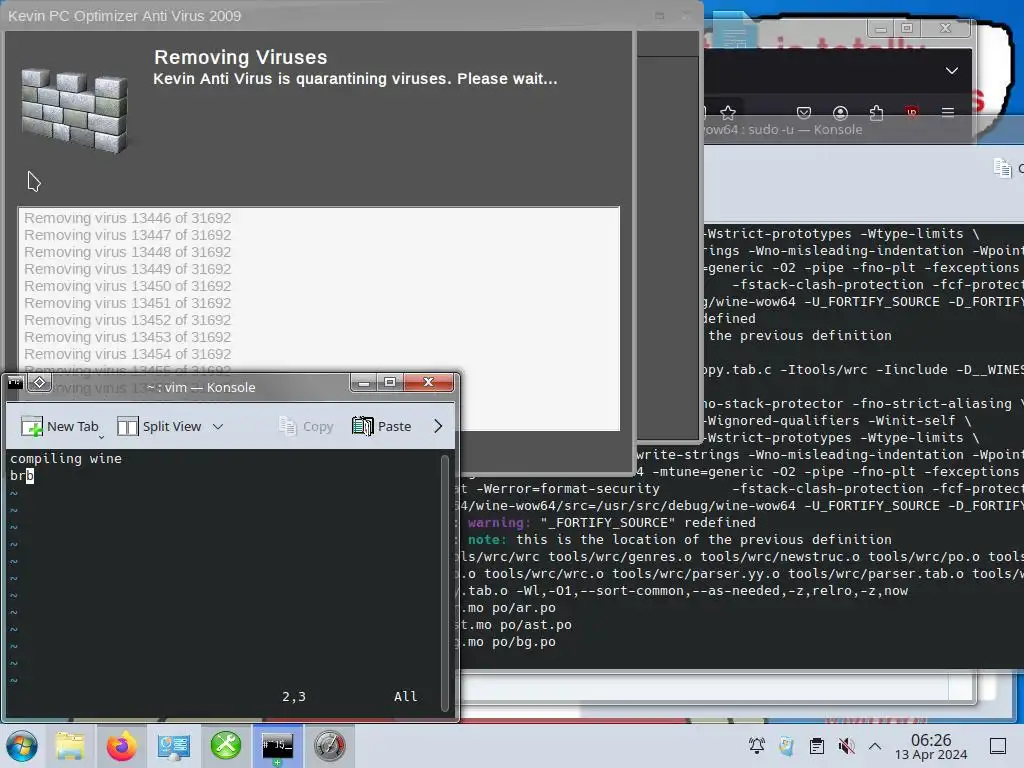Click the keep-above diamond icon on Konsole title bar

point(39,383)
